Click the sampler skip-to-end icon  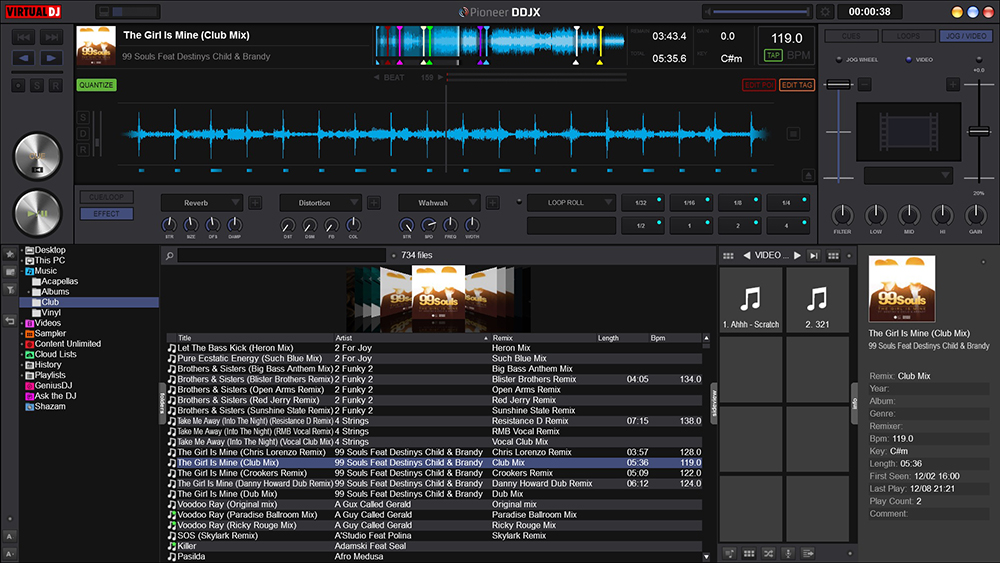pyautogui.click(x=814, y=256)
